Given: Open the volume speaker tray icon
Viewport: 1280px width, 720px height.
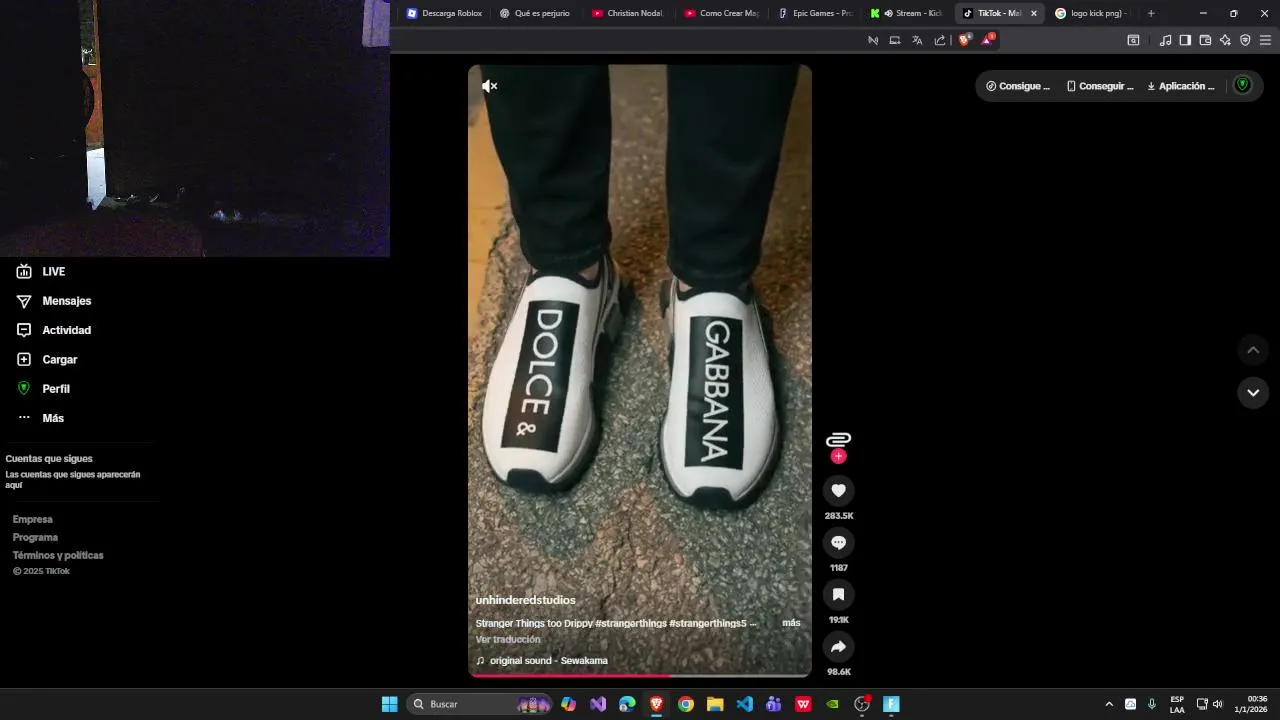Looking at the screenshot, I should pyautogui.click(x=1218, y=704).
